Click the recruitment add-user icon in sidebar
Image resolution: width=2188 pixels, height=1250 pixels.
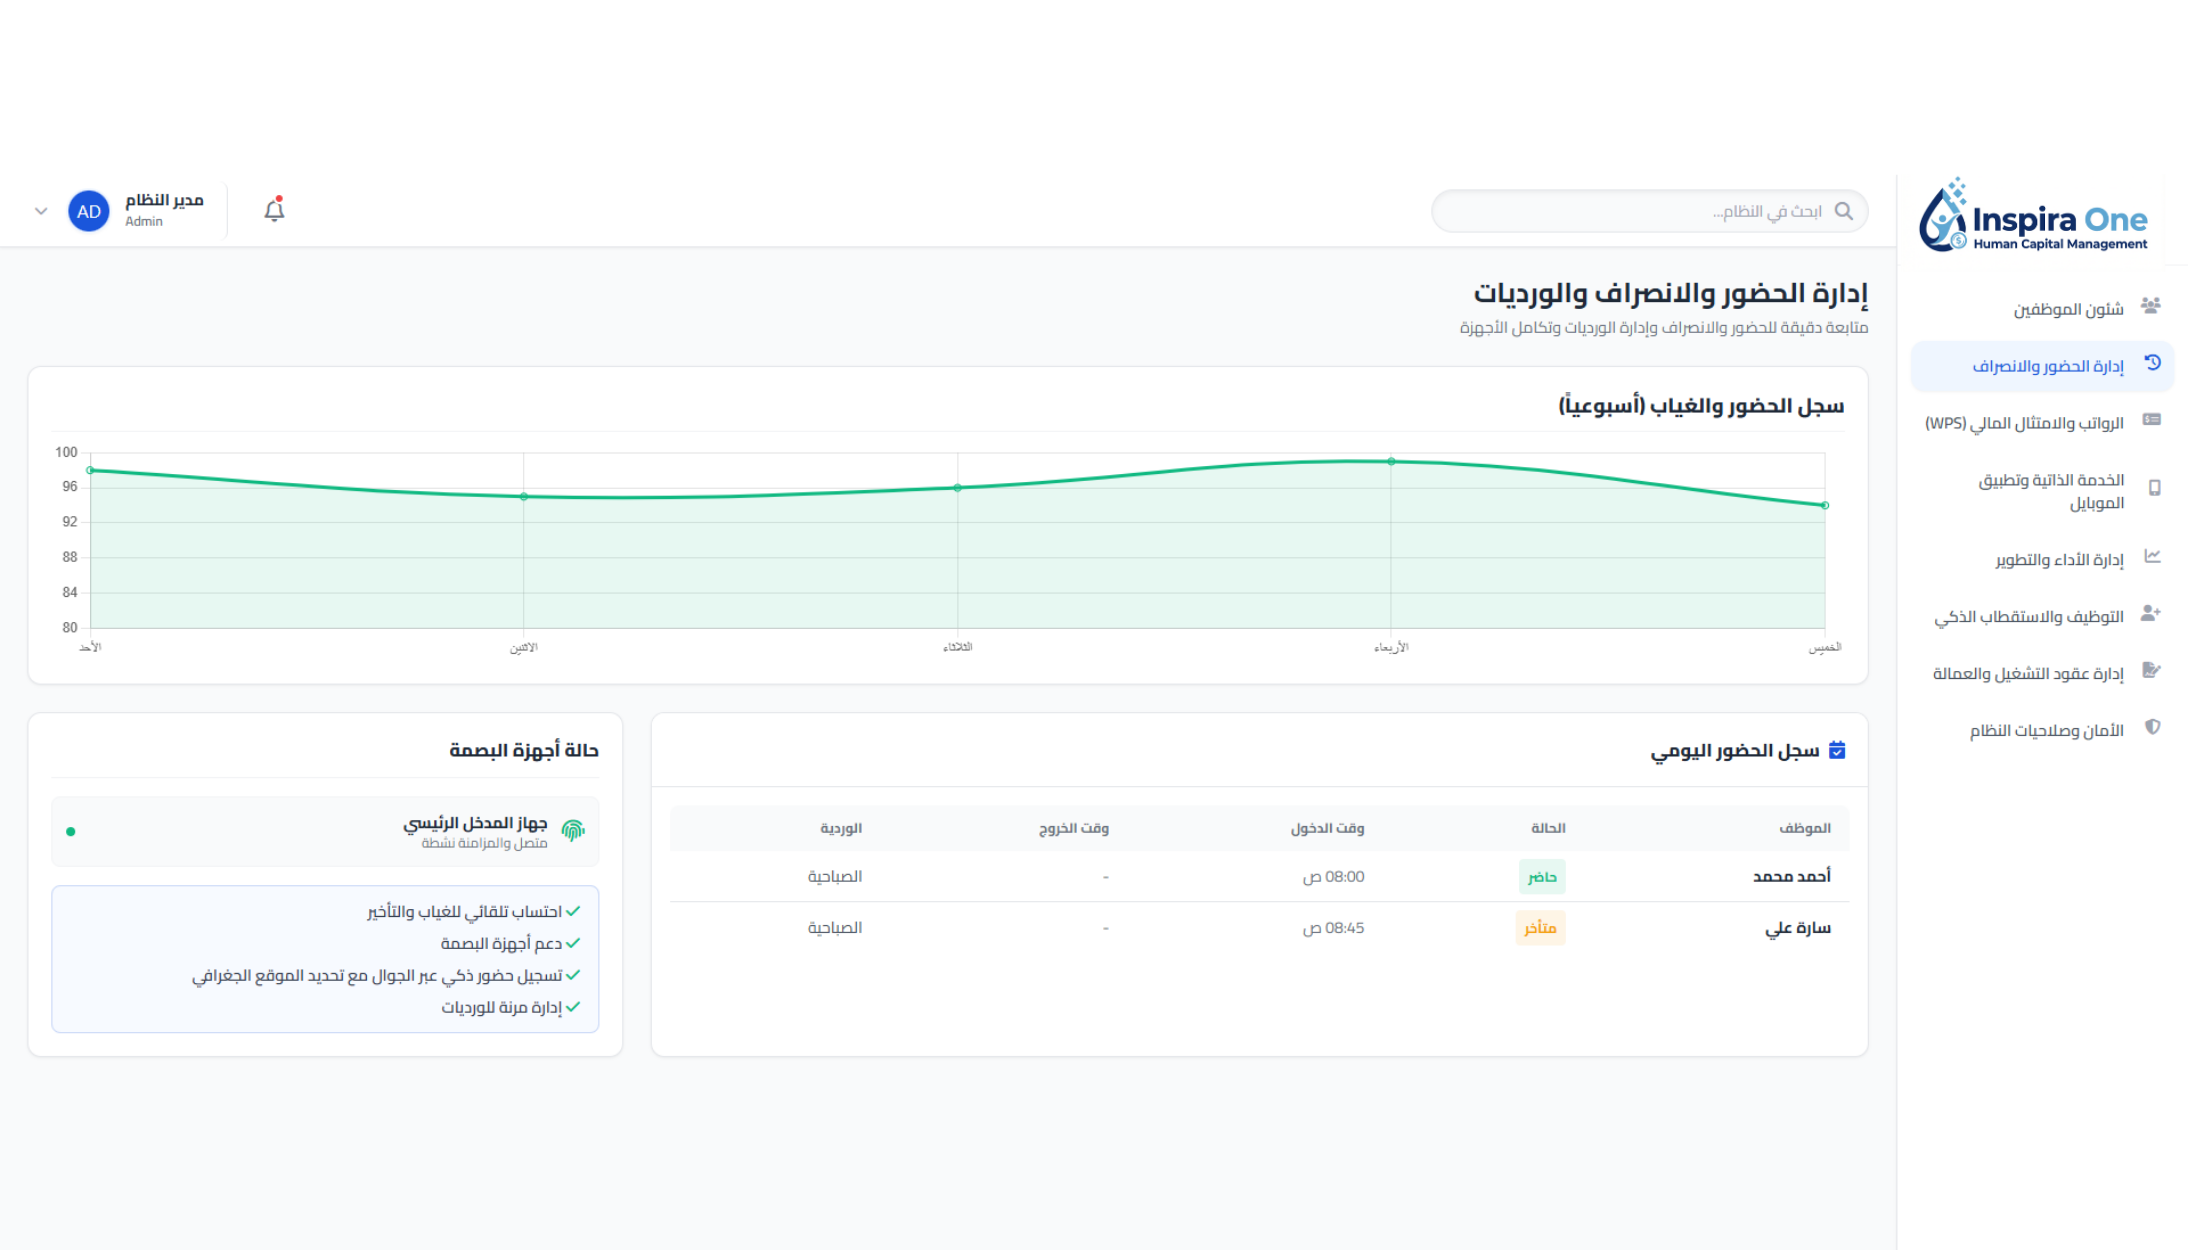[2151, 613]
